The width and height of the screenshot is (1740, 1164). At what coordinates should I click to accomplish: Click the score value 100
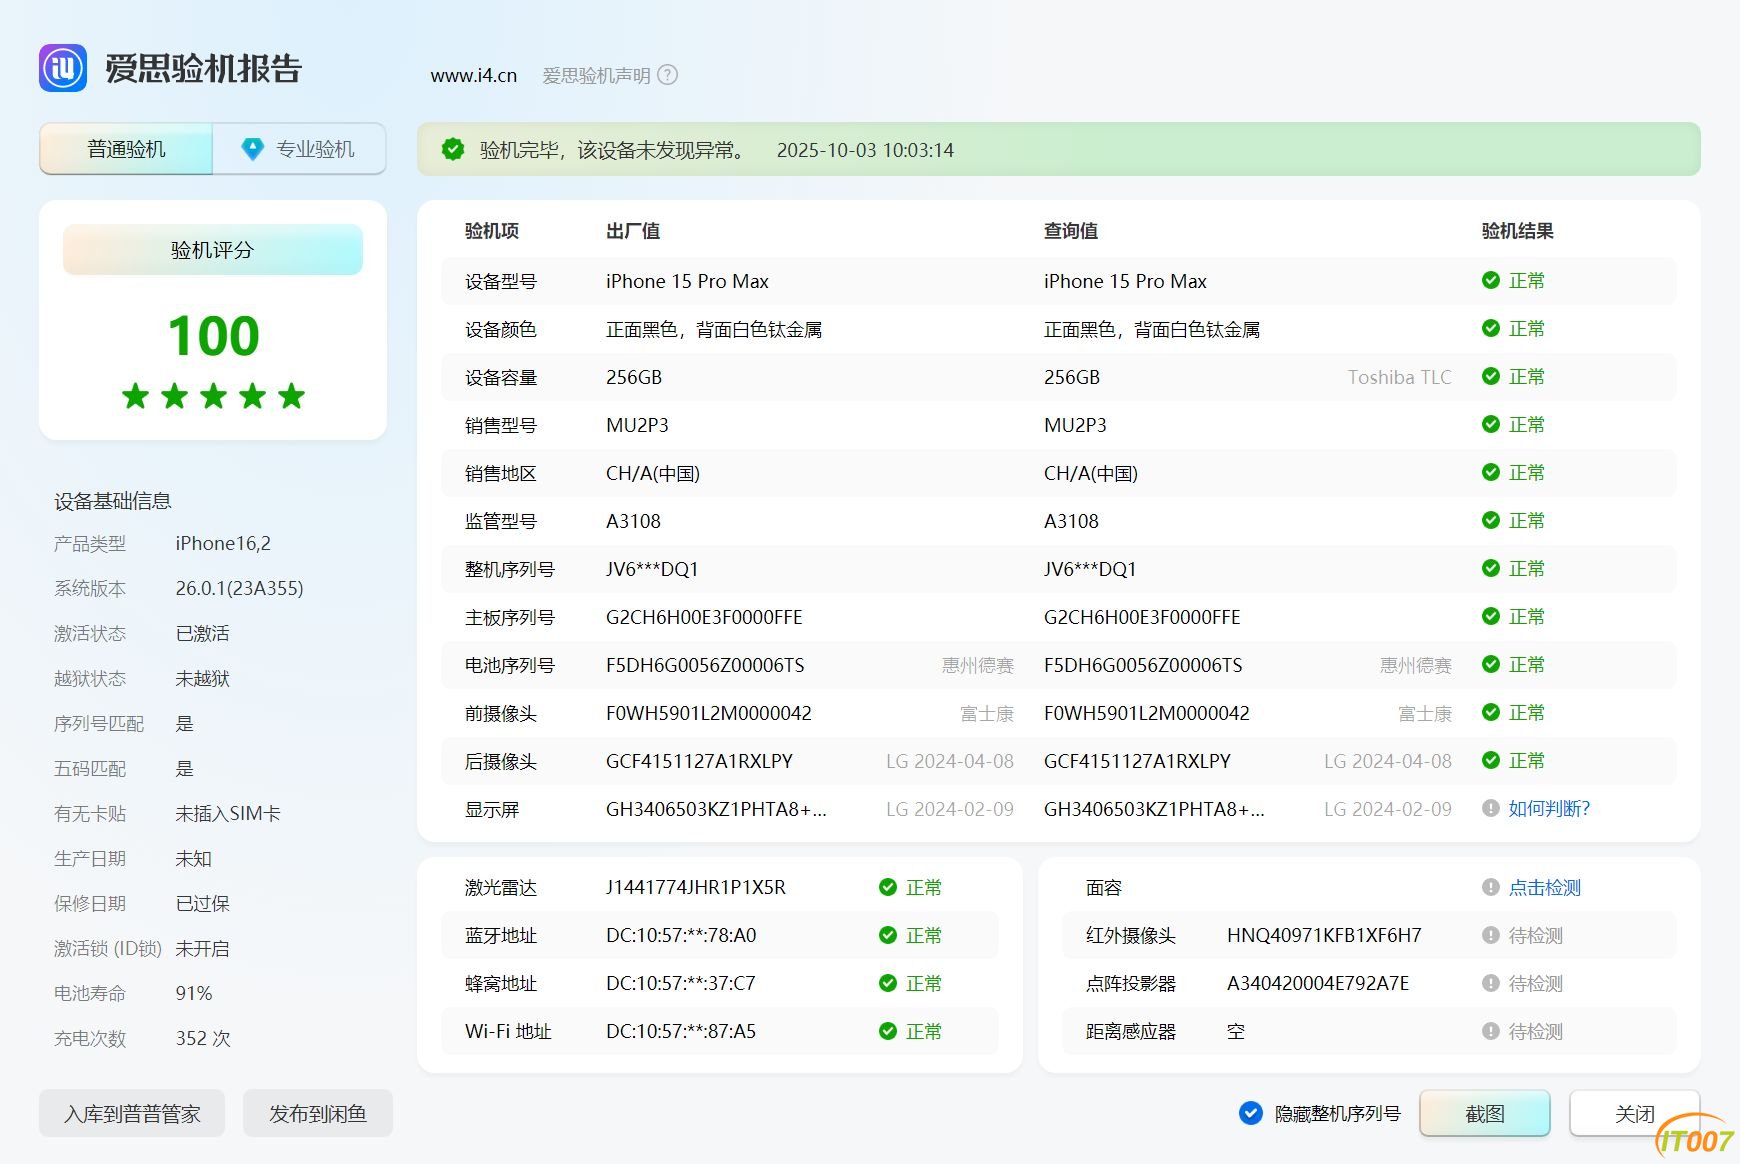tap(213, 336)
